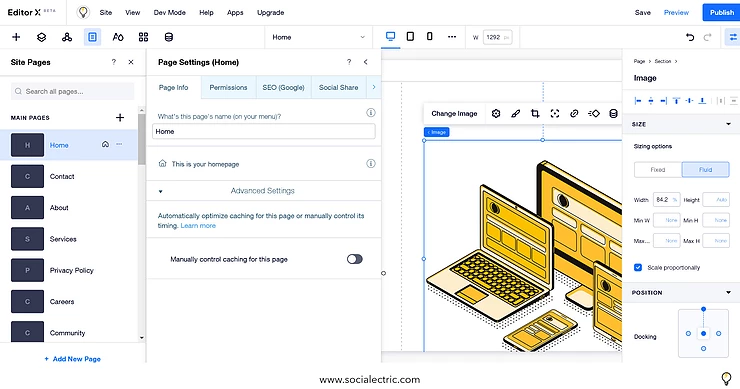
Task: Align image to top edge
Action: [x=676, y=101]
